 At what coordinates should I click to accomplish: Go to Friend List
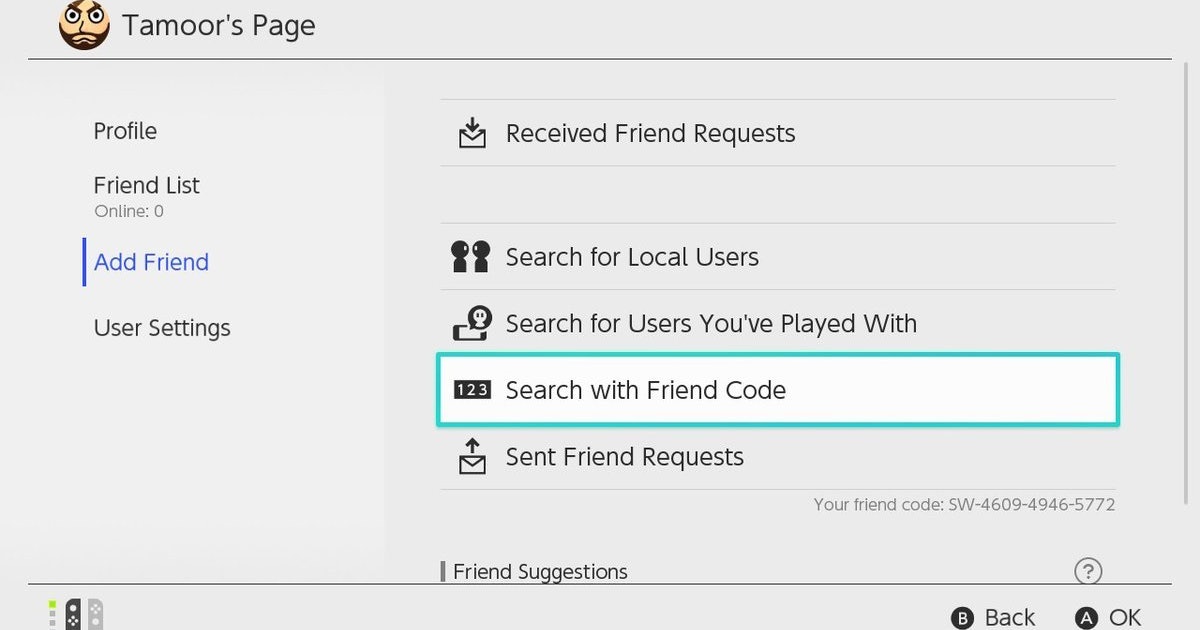pyautogui.click(x=146, y=186)
